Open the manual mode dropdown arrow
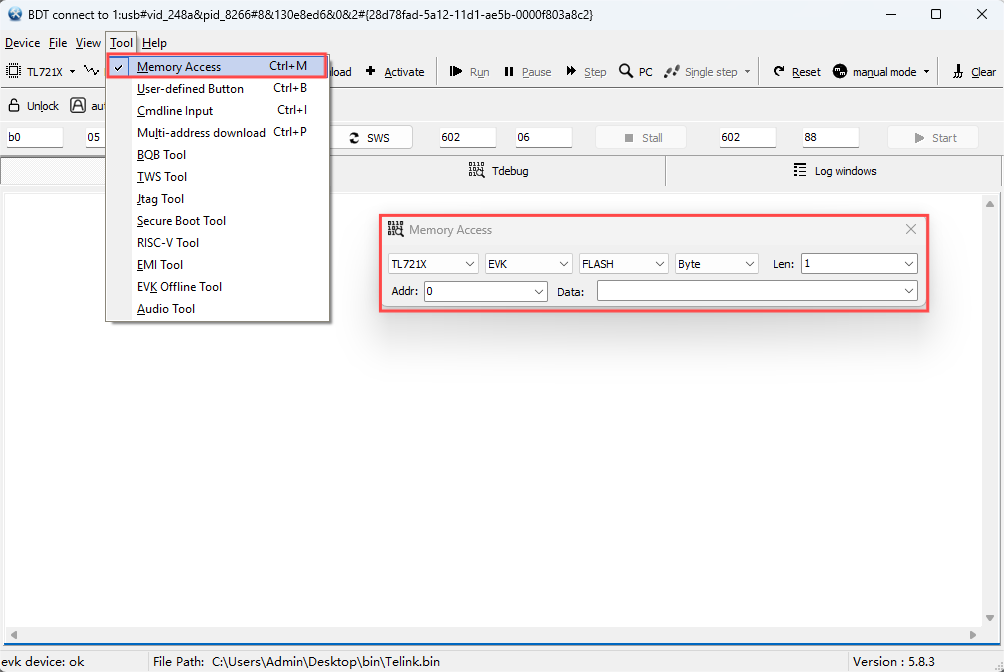Image resolution: width=1004 pixels, height=672 pixels. pos(926,72)
